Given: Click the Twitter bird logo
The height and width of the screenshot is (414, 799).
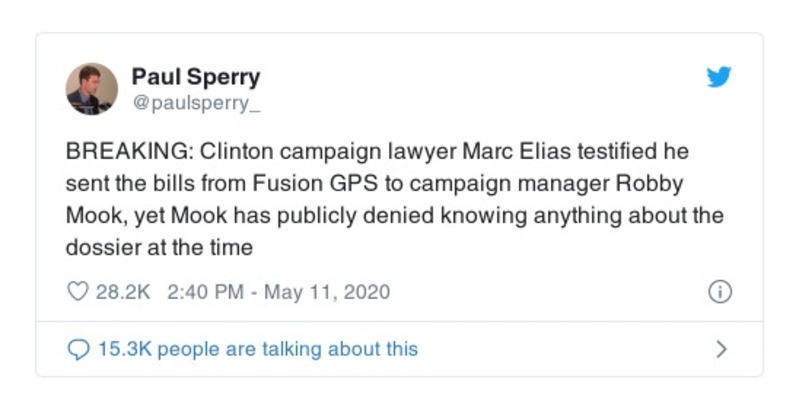Looking at the screenshot, I should (x=719, y=78).
